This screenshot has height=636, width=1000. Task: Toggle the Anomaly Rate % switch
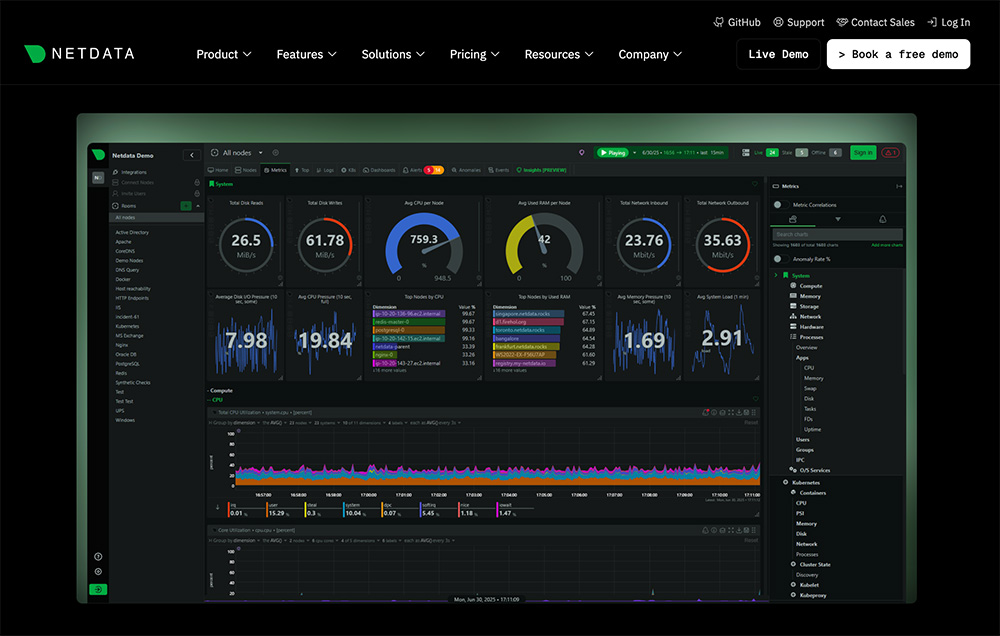(x=779, y=259)
